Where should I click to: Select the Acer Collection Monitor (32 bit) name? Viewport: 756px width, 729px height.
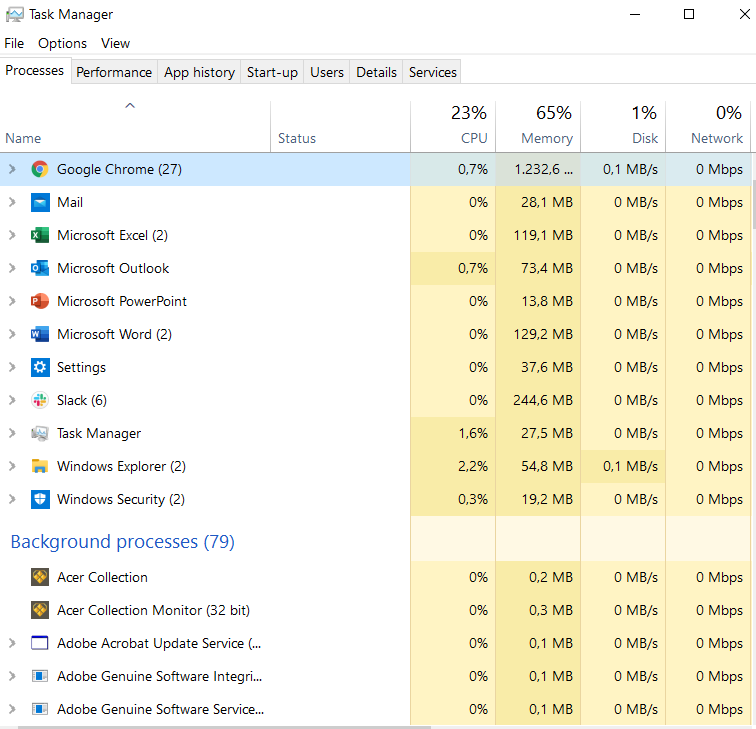153,610
